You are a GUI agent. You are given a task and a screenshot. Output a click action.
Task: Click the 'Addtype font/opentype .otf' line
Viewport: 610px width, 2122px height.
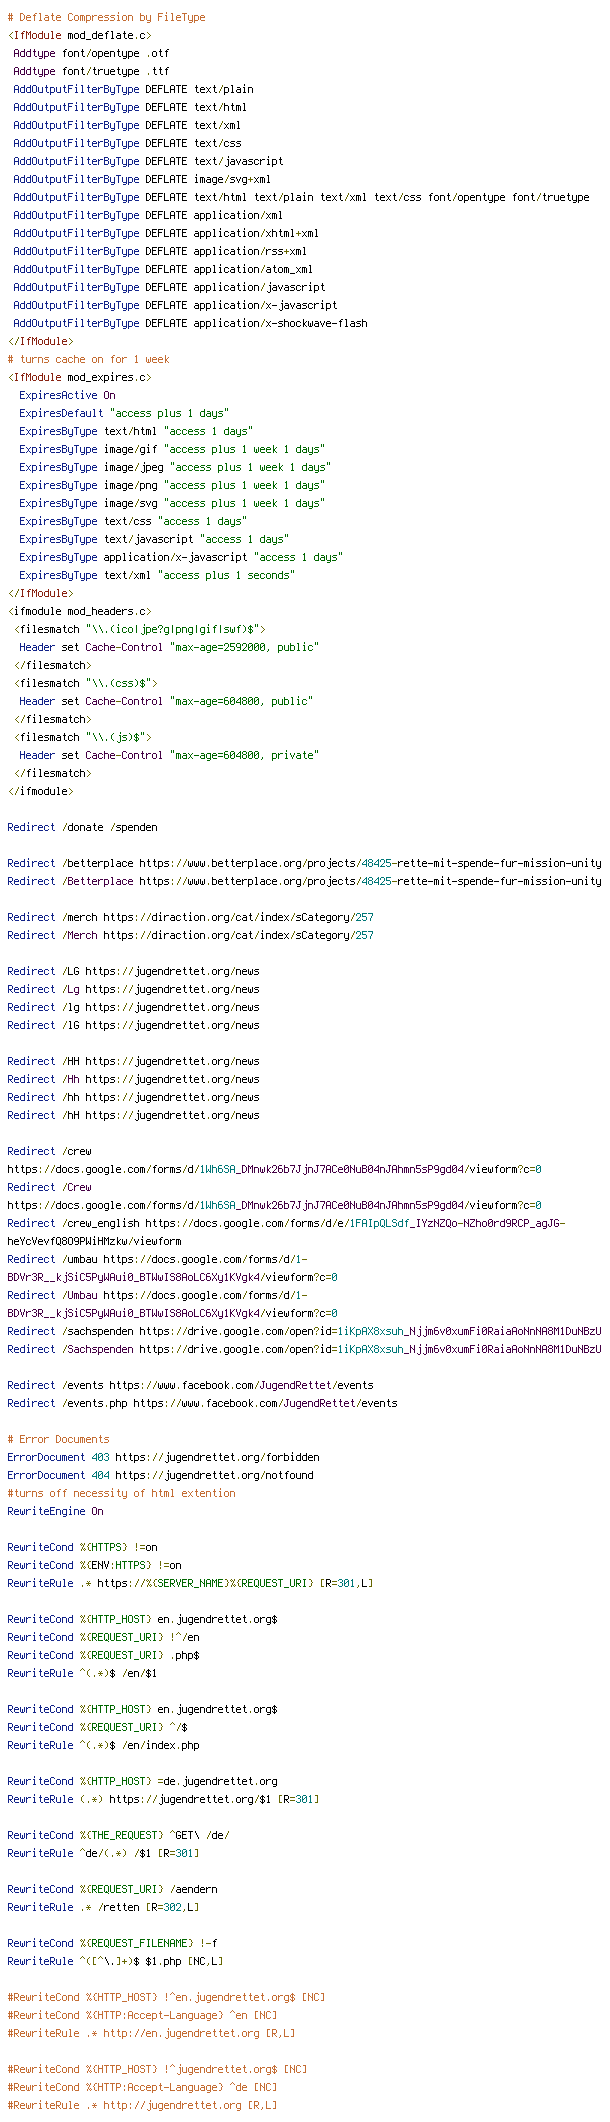(x=91, y=54)
